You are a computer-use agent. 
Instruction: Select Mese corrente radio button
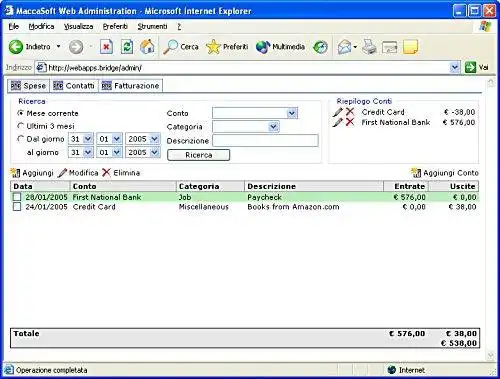coord(21,113)
